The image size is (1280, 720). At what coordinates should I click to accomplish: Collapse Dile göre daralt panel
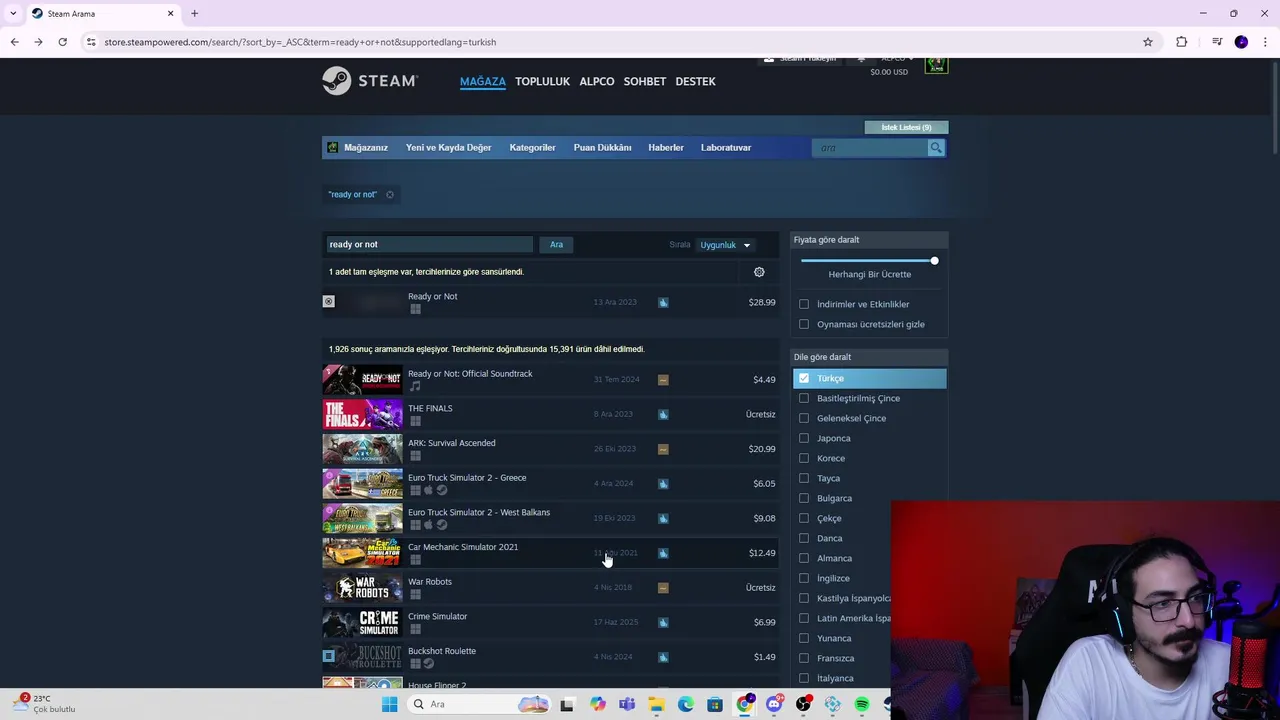[869, 357]
